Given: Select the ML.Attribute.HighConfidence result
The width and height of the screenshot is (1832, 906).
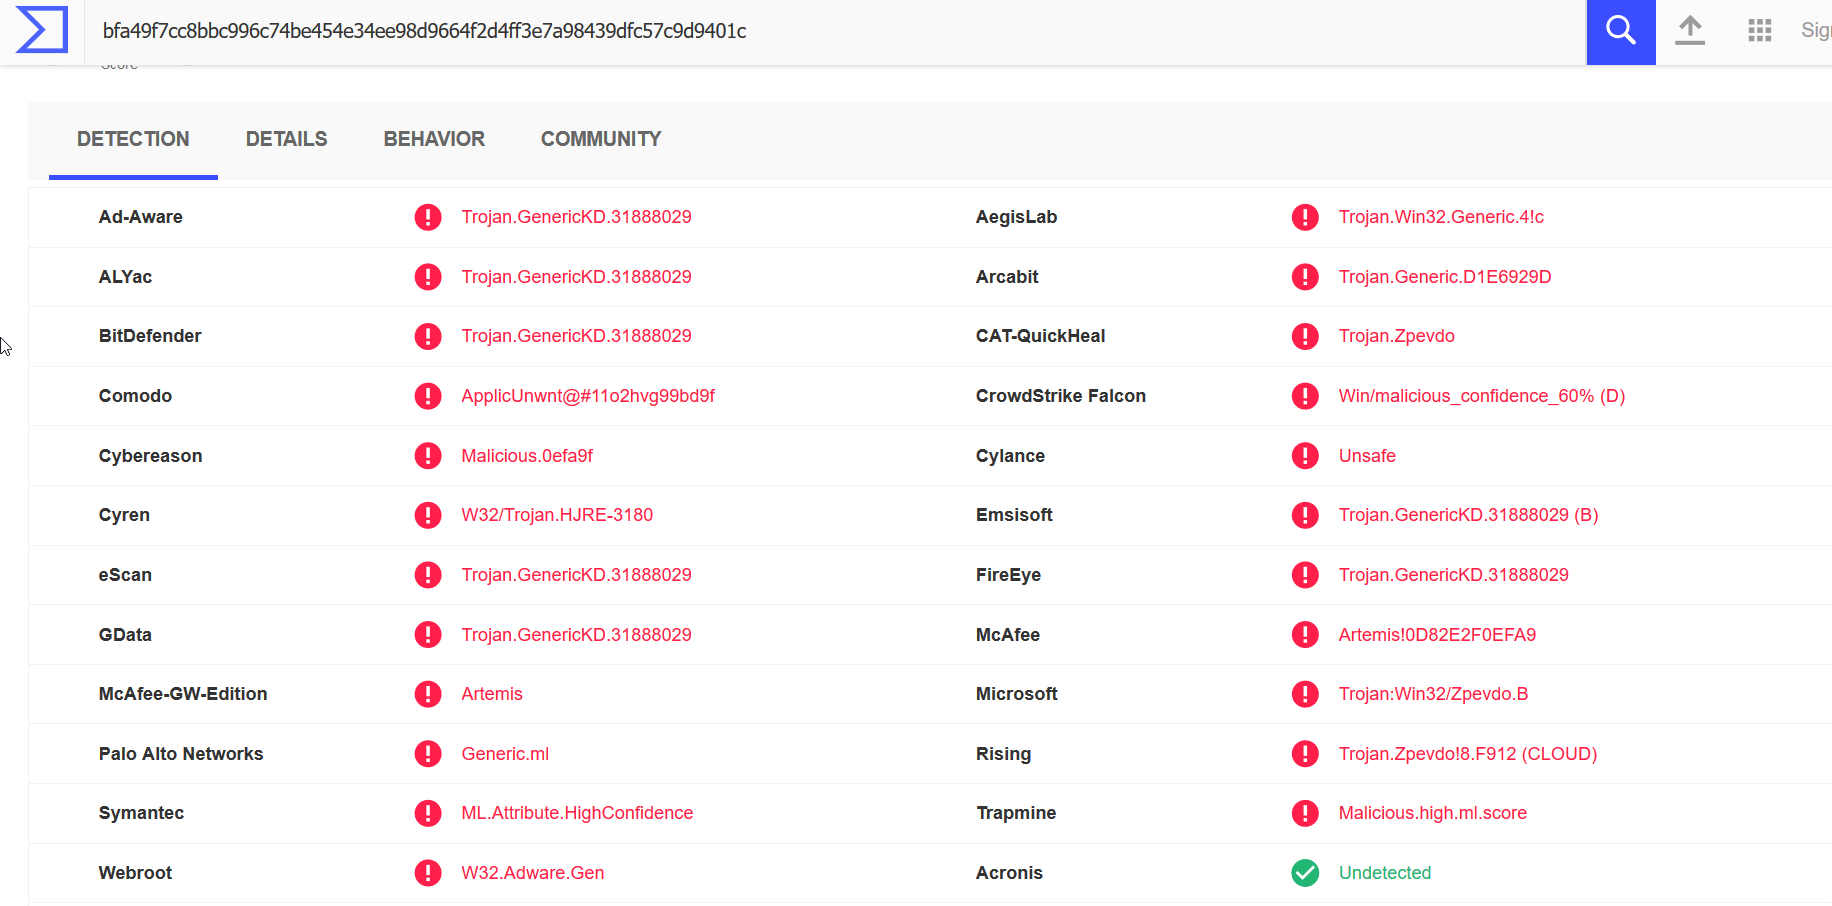Looking at the screenshot, I should coord(577,813).
